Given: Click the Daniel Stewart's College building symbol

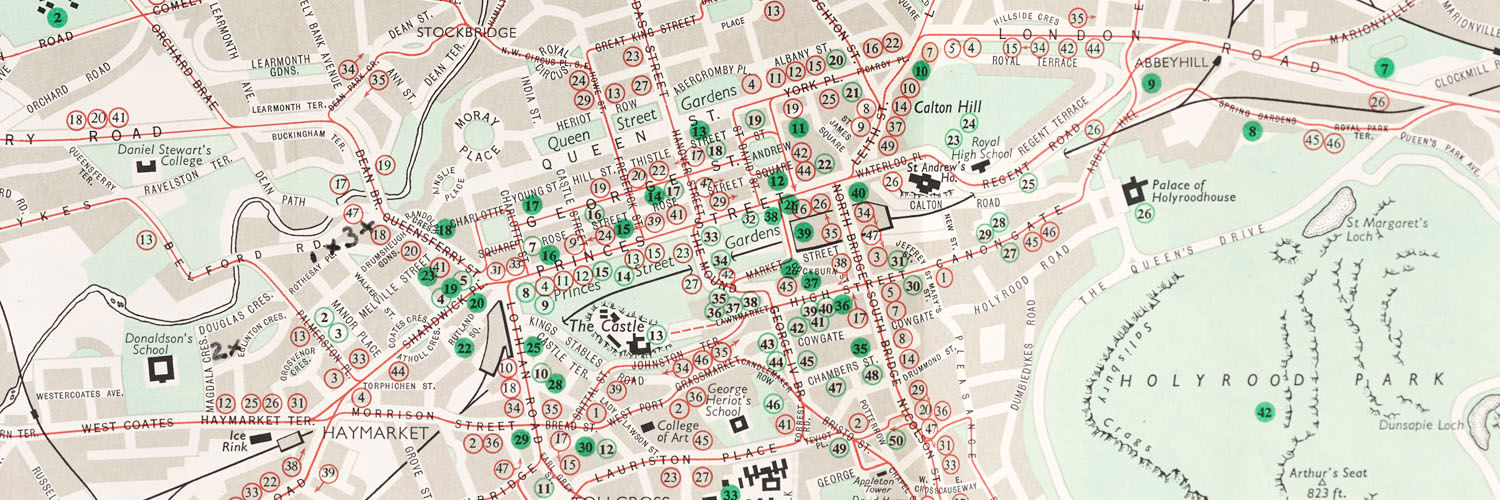Looking at the screenshot, I should pos(146,165).
